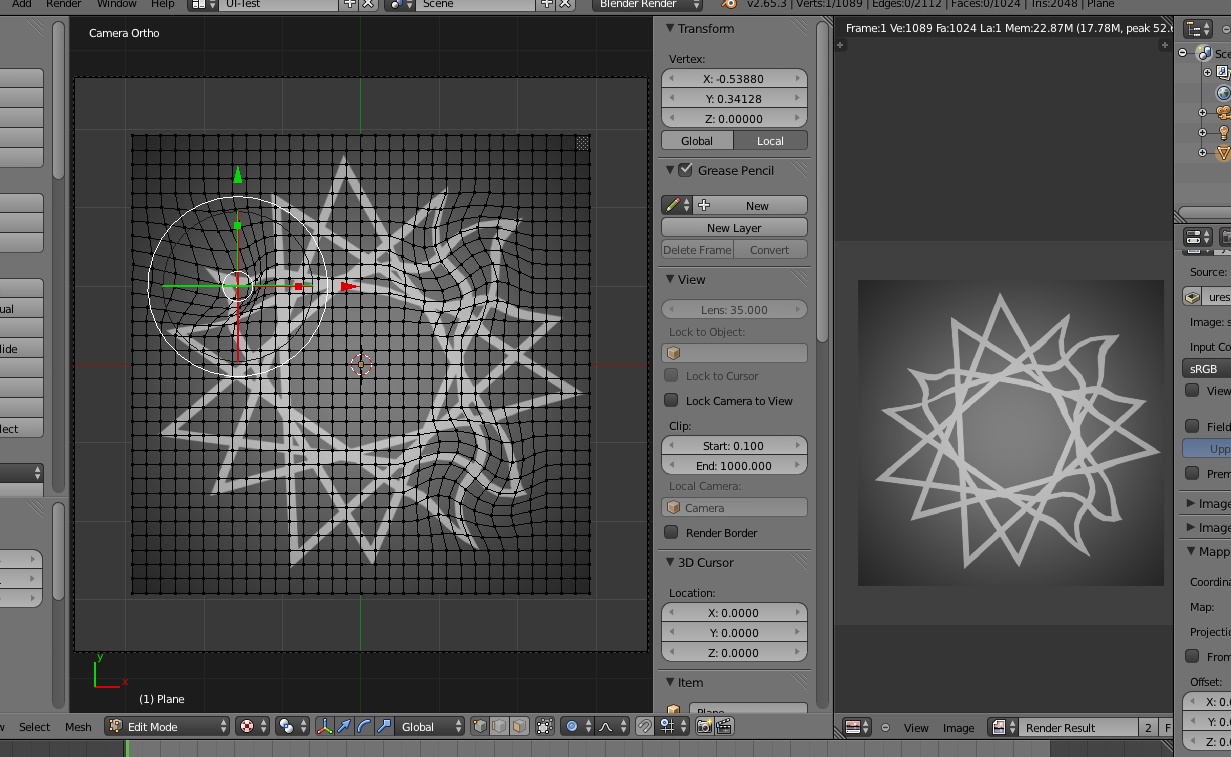Open the Edit Mode dropdown
The image size is (1231, 757).
tap(167, 727)
